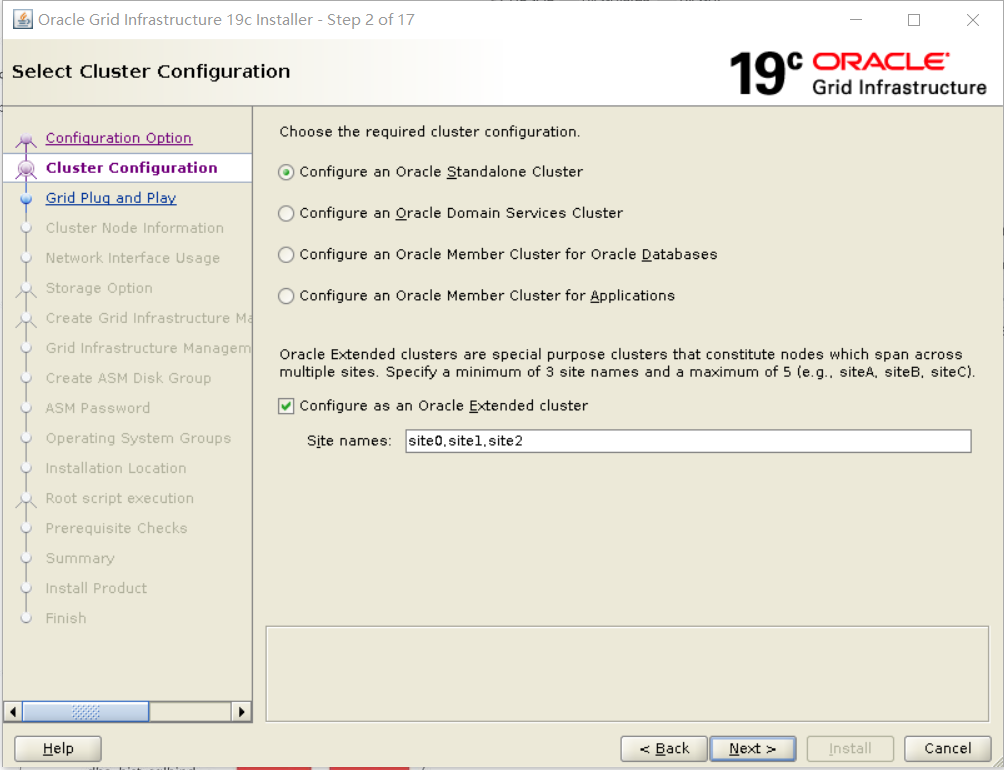Cancel the installer with Cancel button
Viewport: 1004px width, 770px height.
(948, 748)
